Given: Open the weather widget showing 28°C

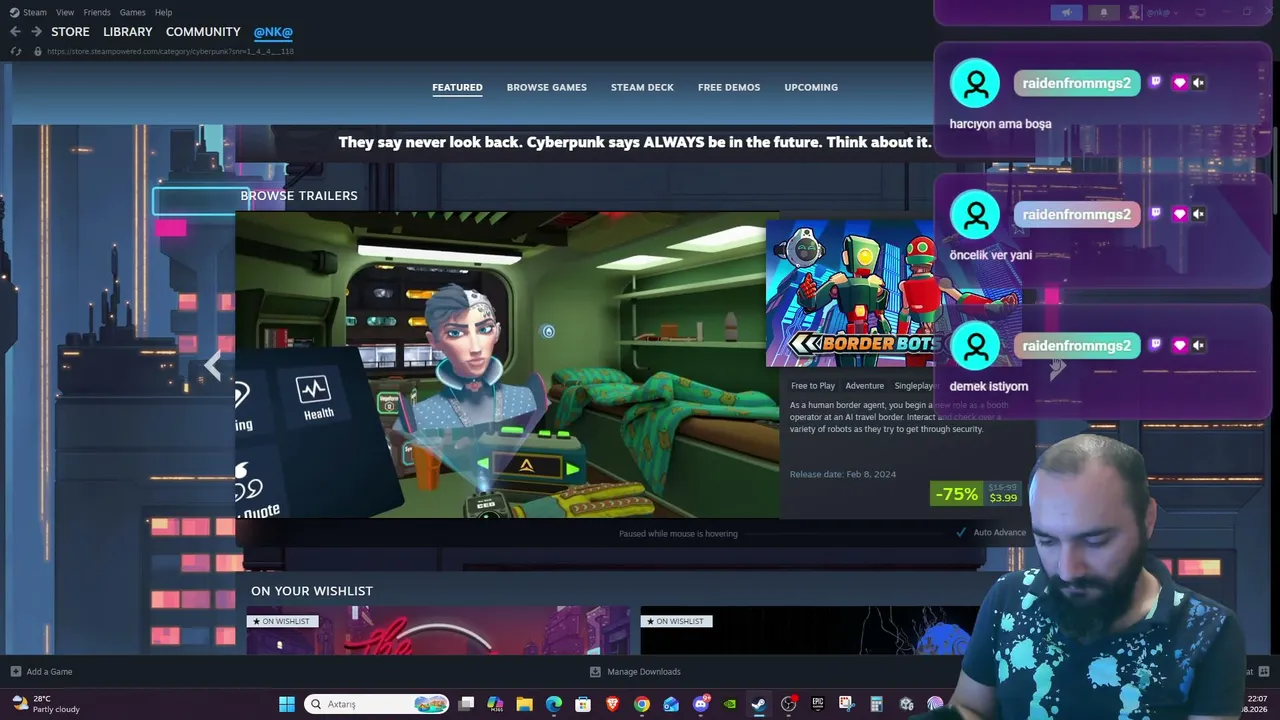Looking at the screenshot, I should pos(46,704).
